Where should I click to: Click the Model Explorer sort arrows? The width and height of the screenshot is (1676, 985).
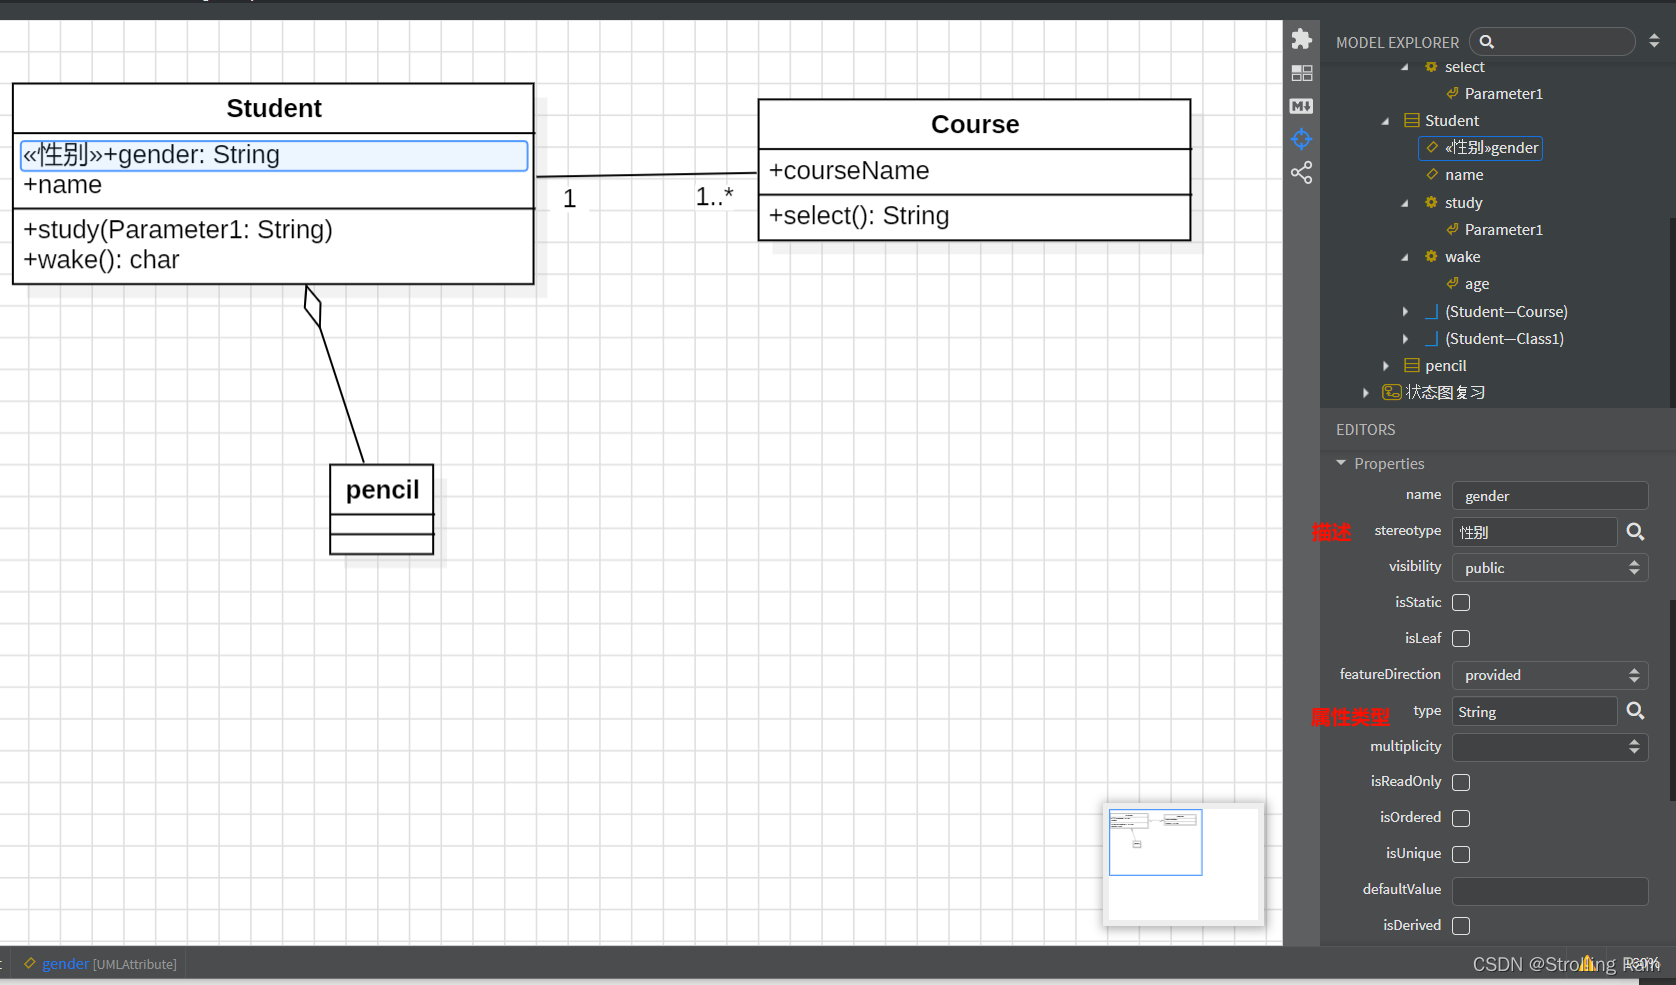click(1654, 42)
